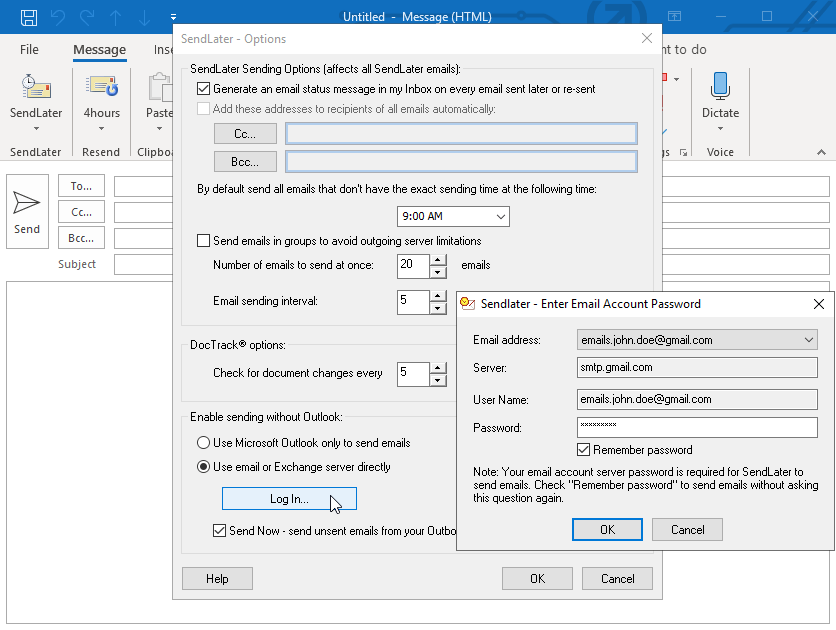Decrease document changes check interval
Image resolution: width=836 pixels, height=630 pixels.
(438, 380)
